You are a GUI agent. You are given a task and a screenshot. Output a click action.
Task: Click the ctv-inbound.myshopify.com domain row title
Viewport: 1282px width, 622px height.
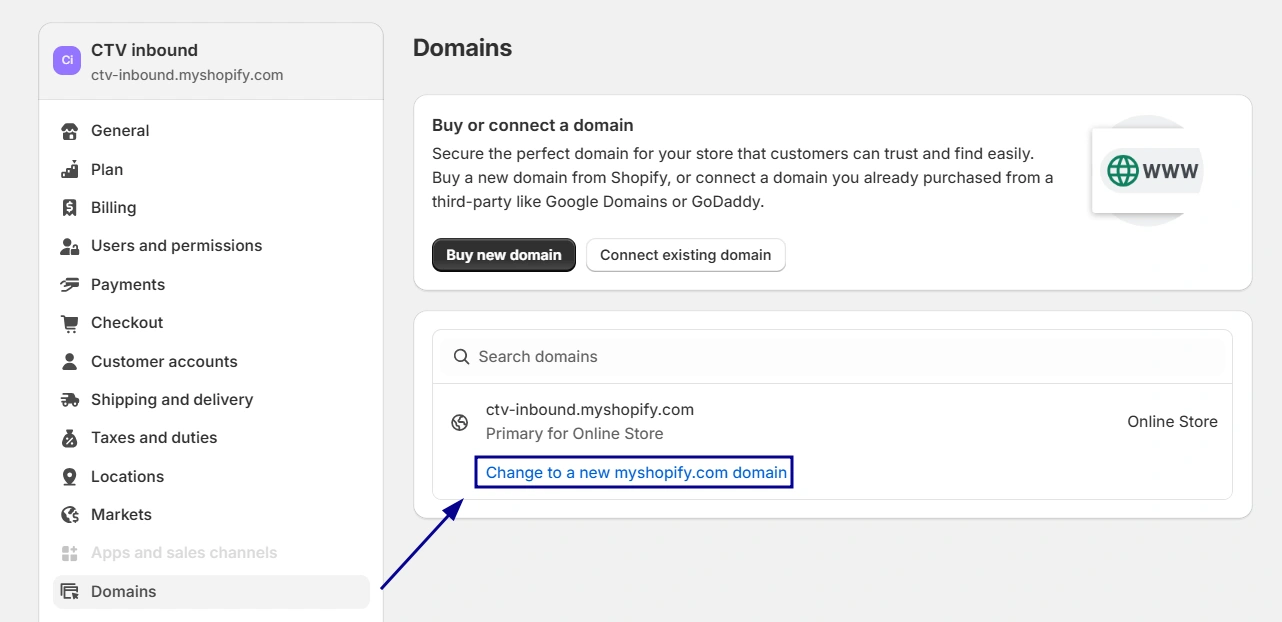[590, 410]
